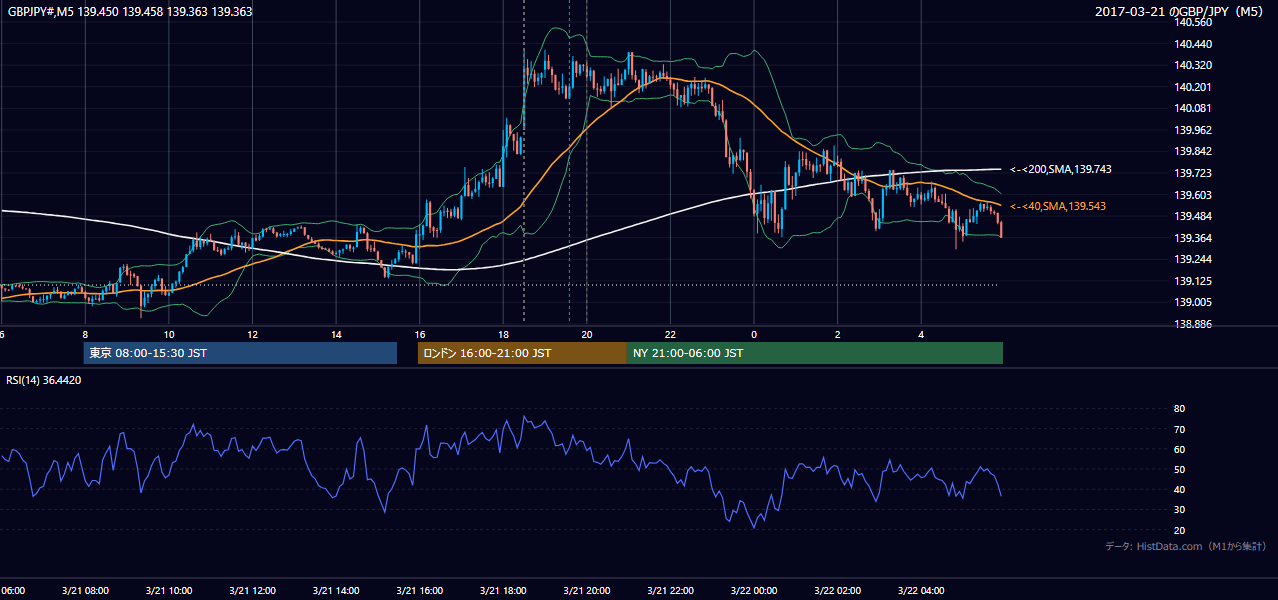Click the 3/21 10:00 date label

169,591
